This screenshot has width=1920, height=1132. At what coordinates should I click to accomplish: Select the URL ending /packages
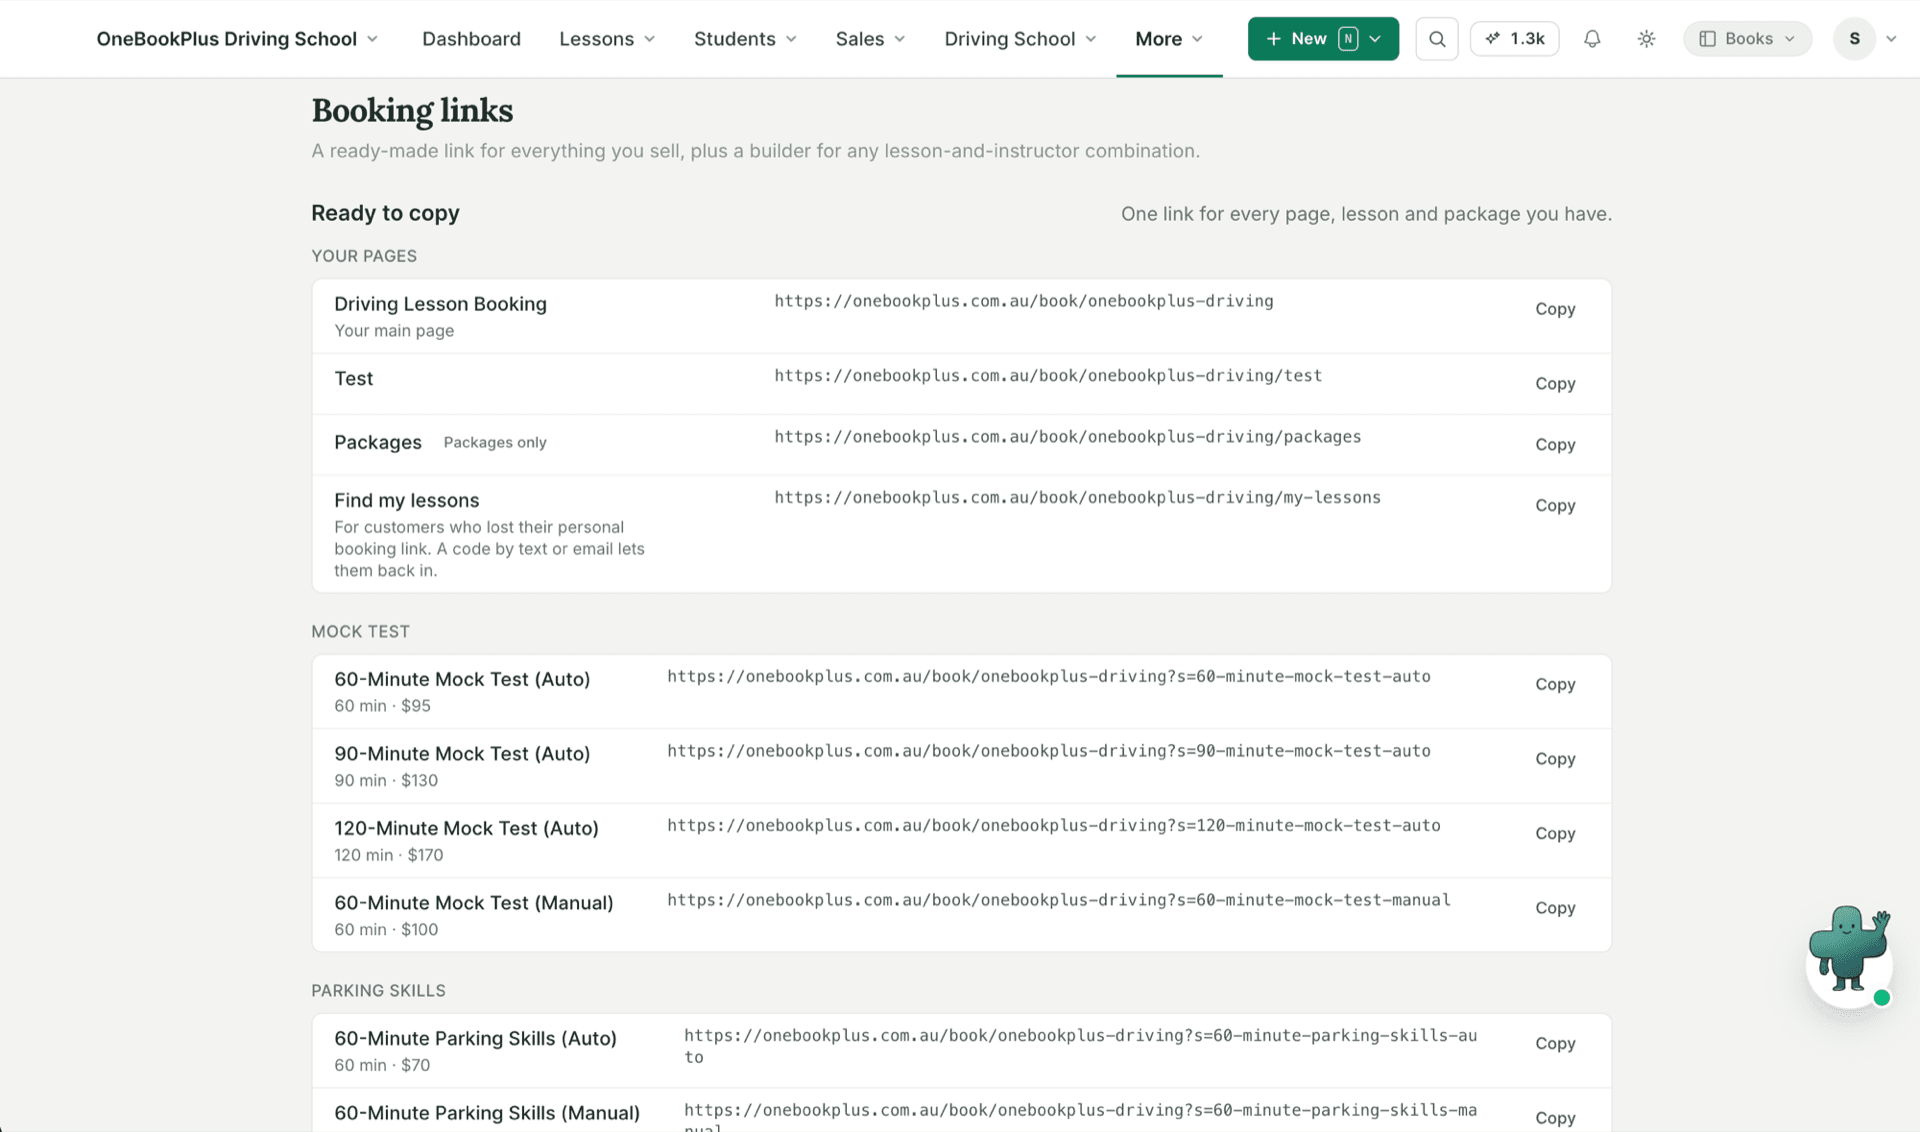(x=1068, y=437)
